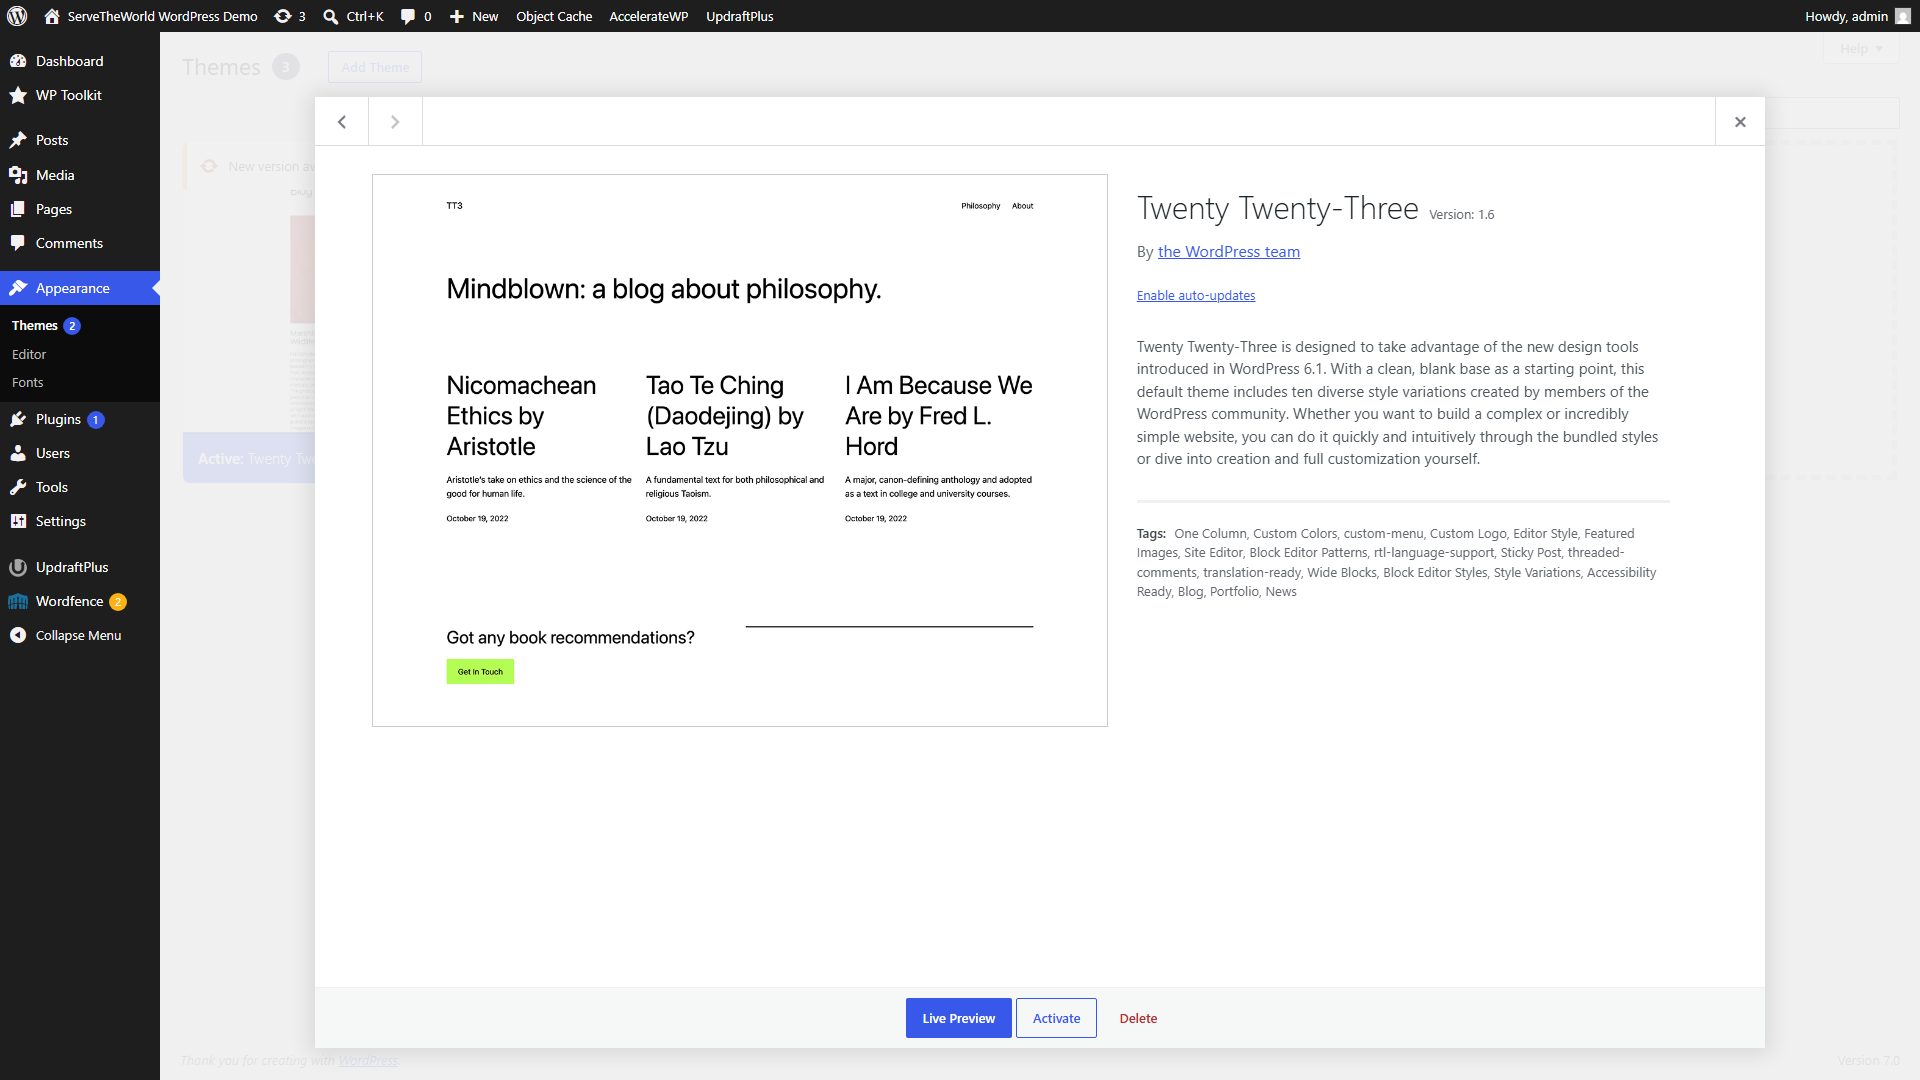Delete the Twenty Twenty-Three theme
Image resolution: width=1920 pixels, height=1080 pixels.
click(x=1138, y=1018)
